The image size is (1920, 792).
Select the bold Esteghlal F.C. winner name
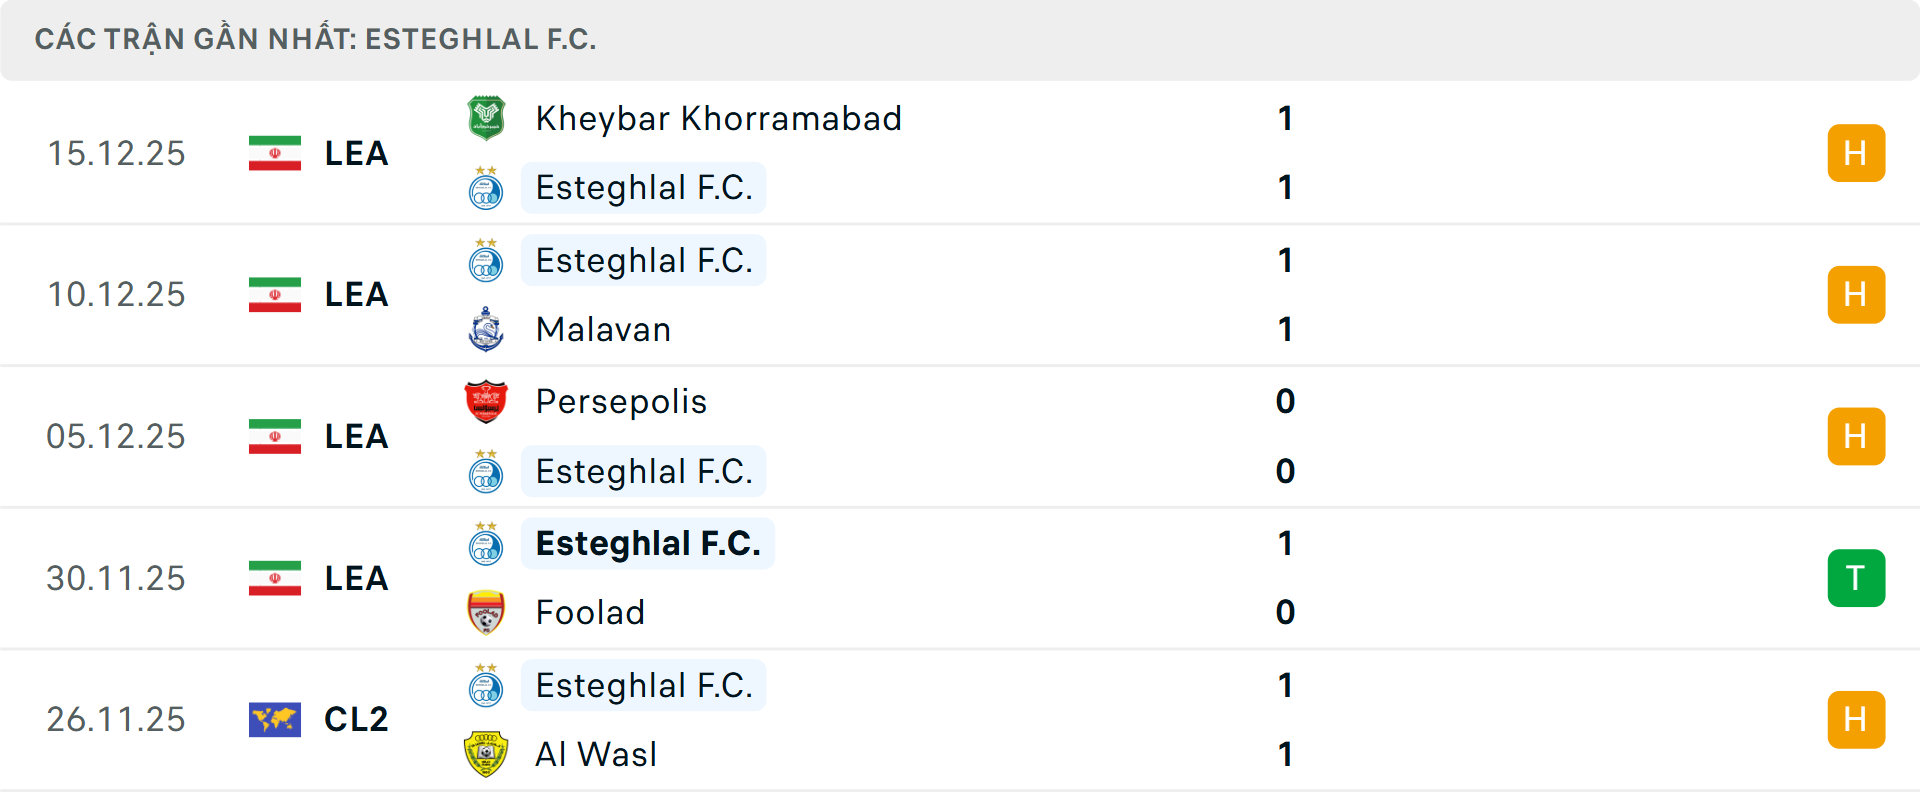[648, 543]
